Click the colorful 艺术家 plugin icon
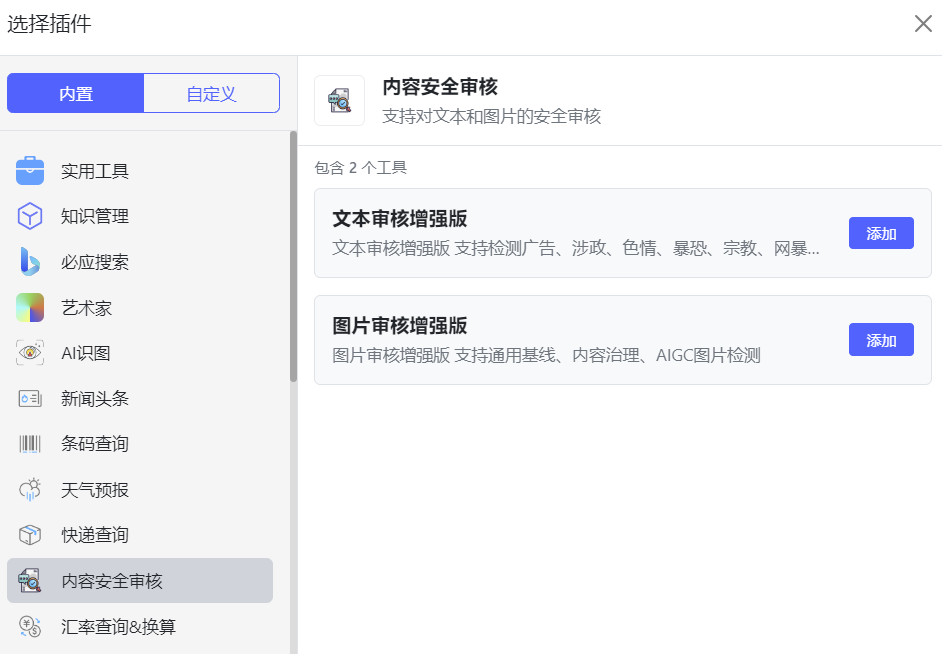The height and width of the screenshot is (654, 942). click(x=30, y=308)
